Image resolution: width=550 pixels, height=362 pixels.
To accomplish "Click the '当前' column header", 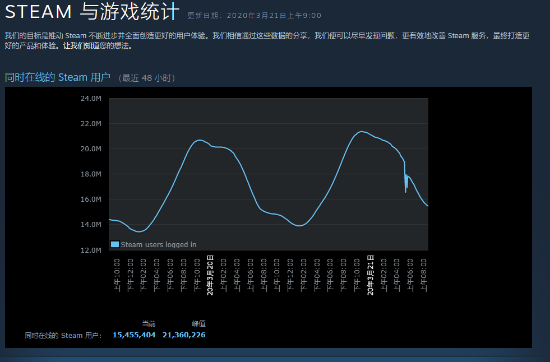I will (148, 323).
